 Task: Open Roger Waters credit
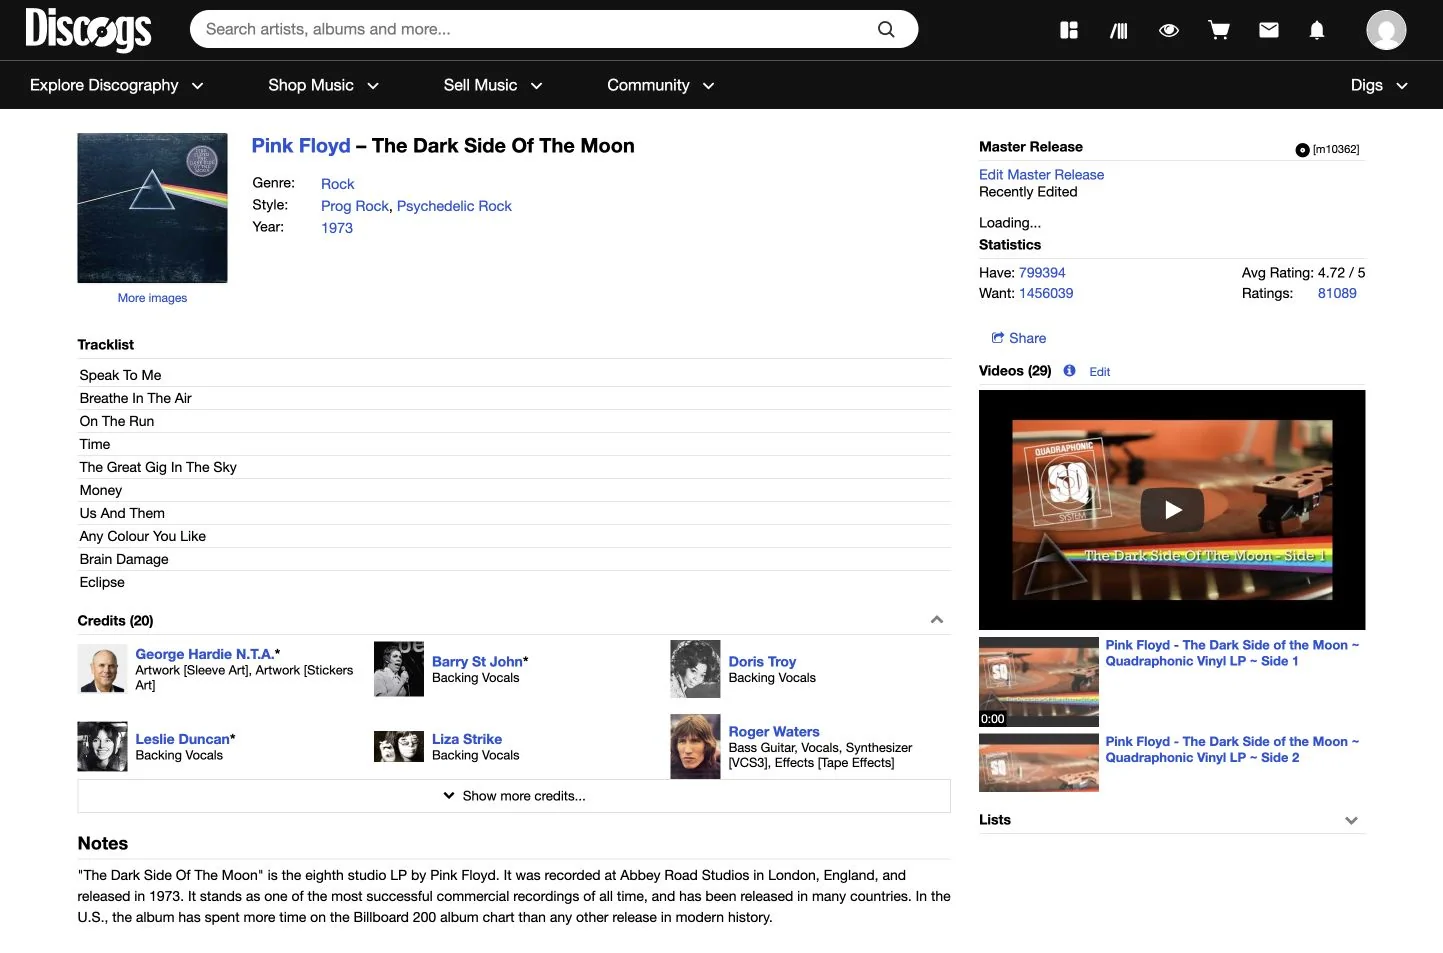coord(774,732)
